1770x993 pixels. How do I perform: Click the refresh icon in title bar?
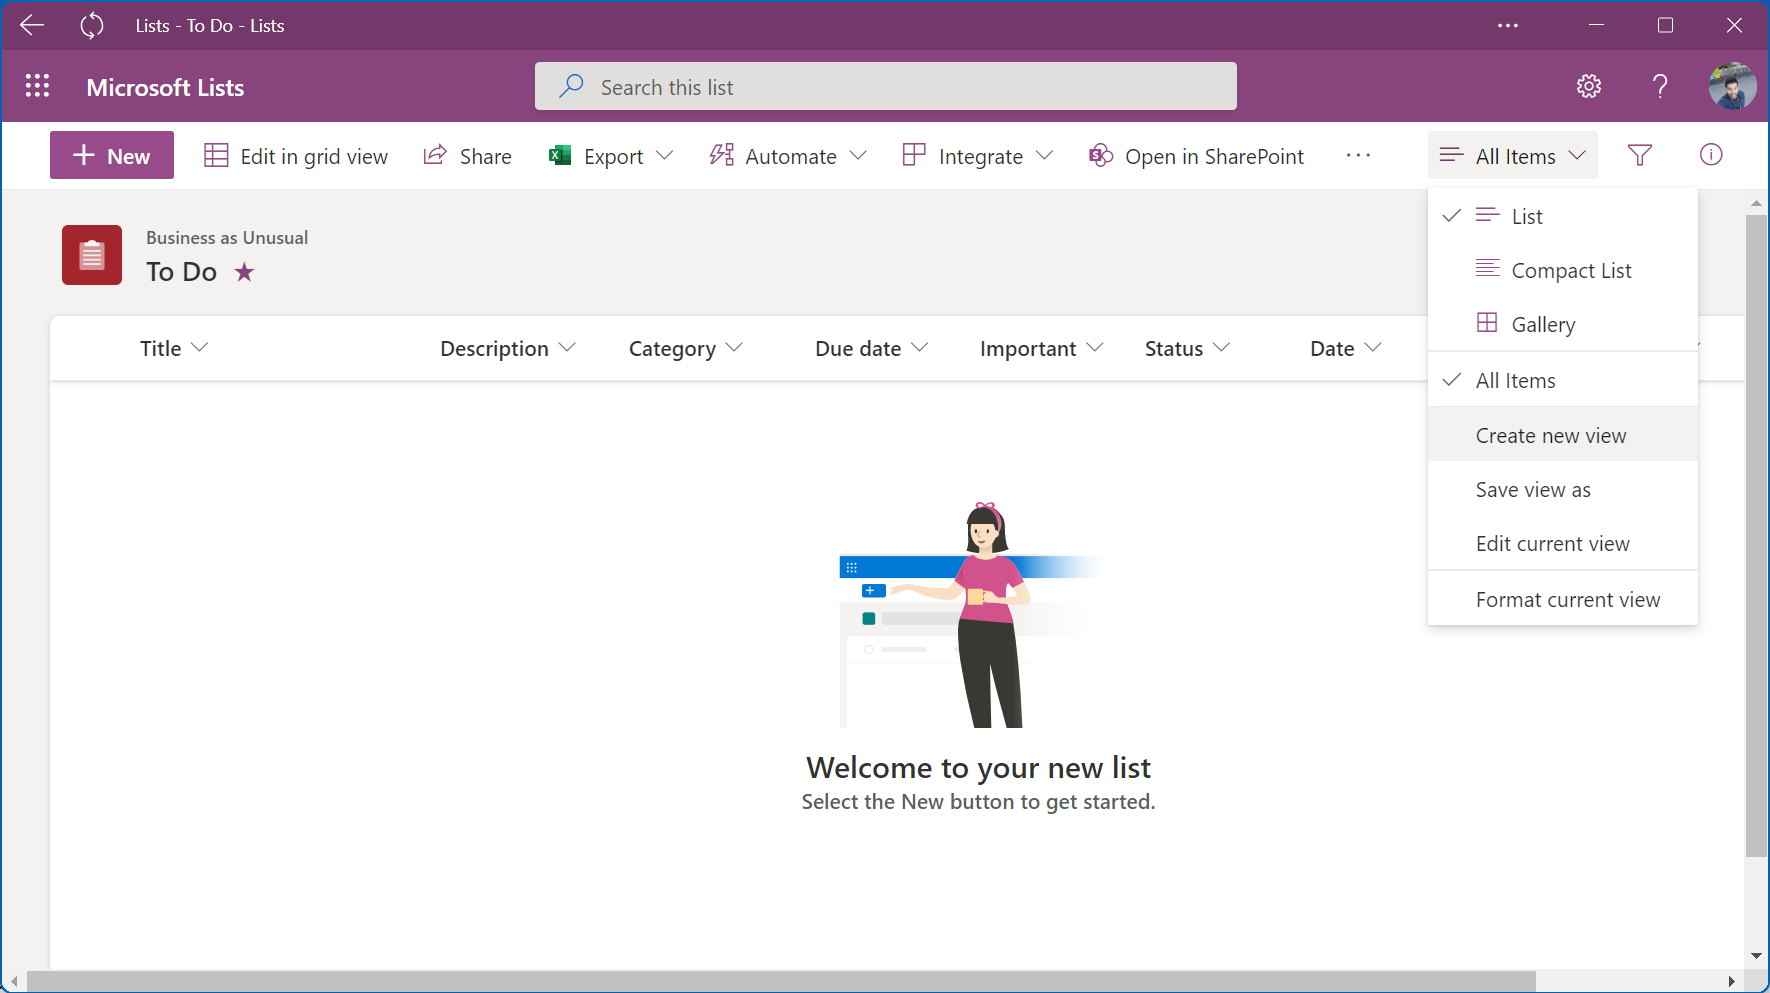click(x=92, y=26)
